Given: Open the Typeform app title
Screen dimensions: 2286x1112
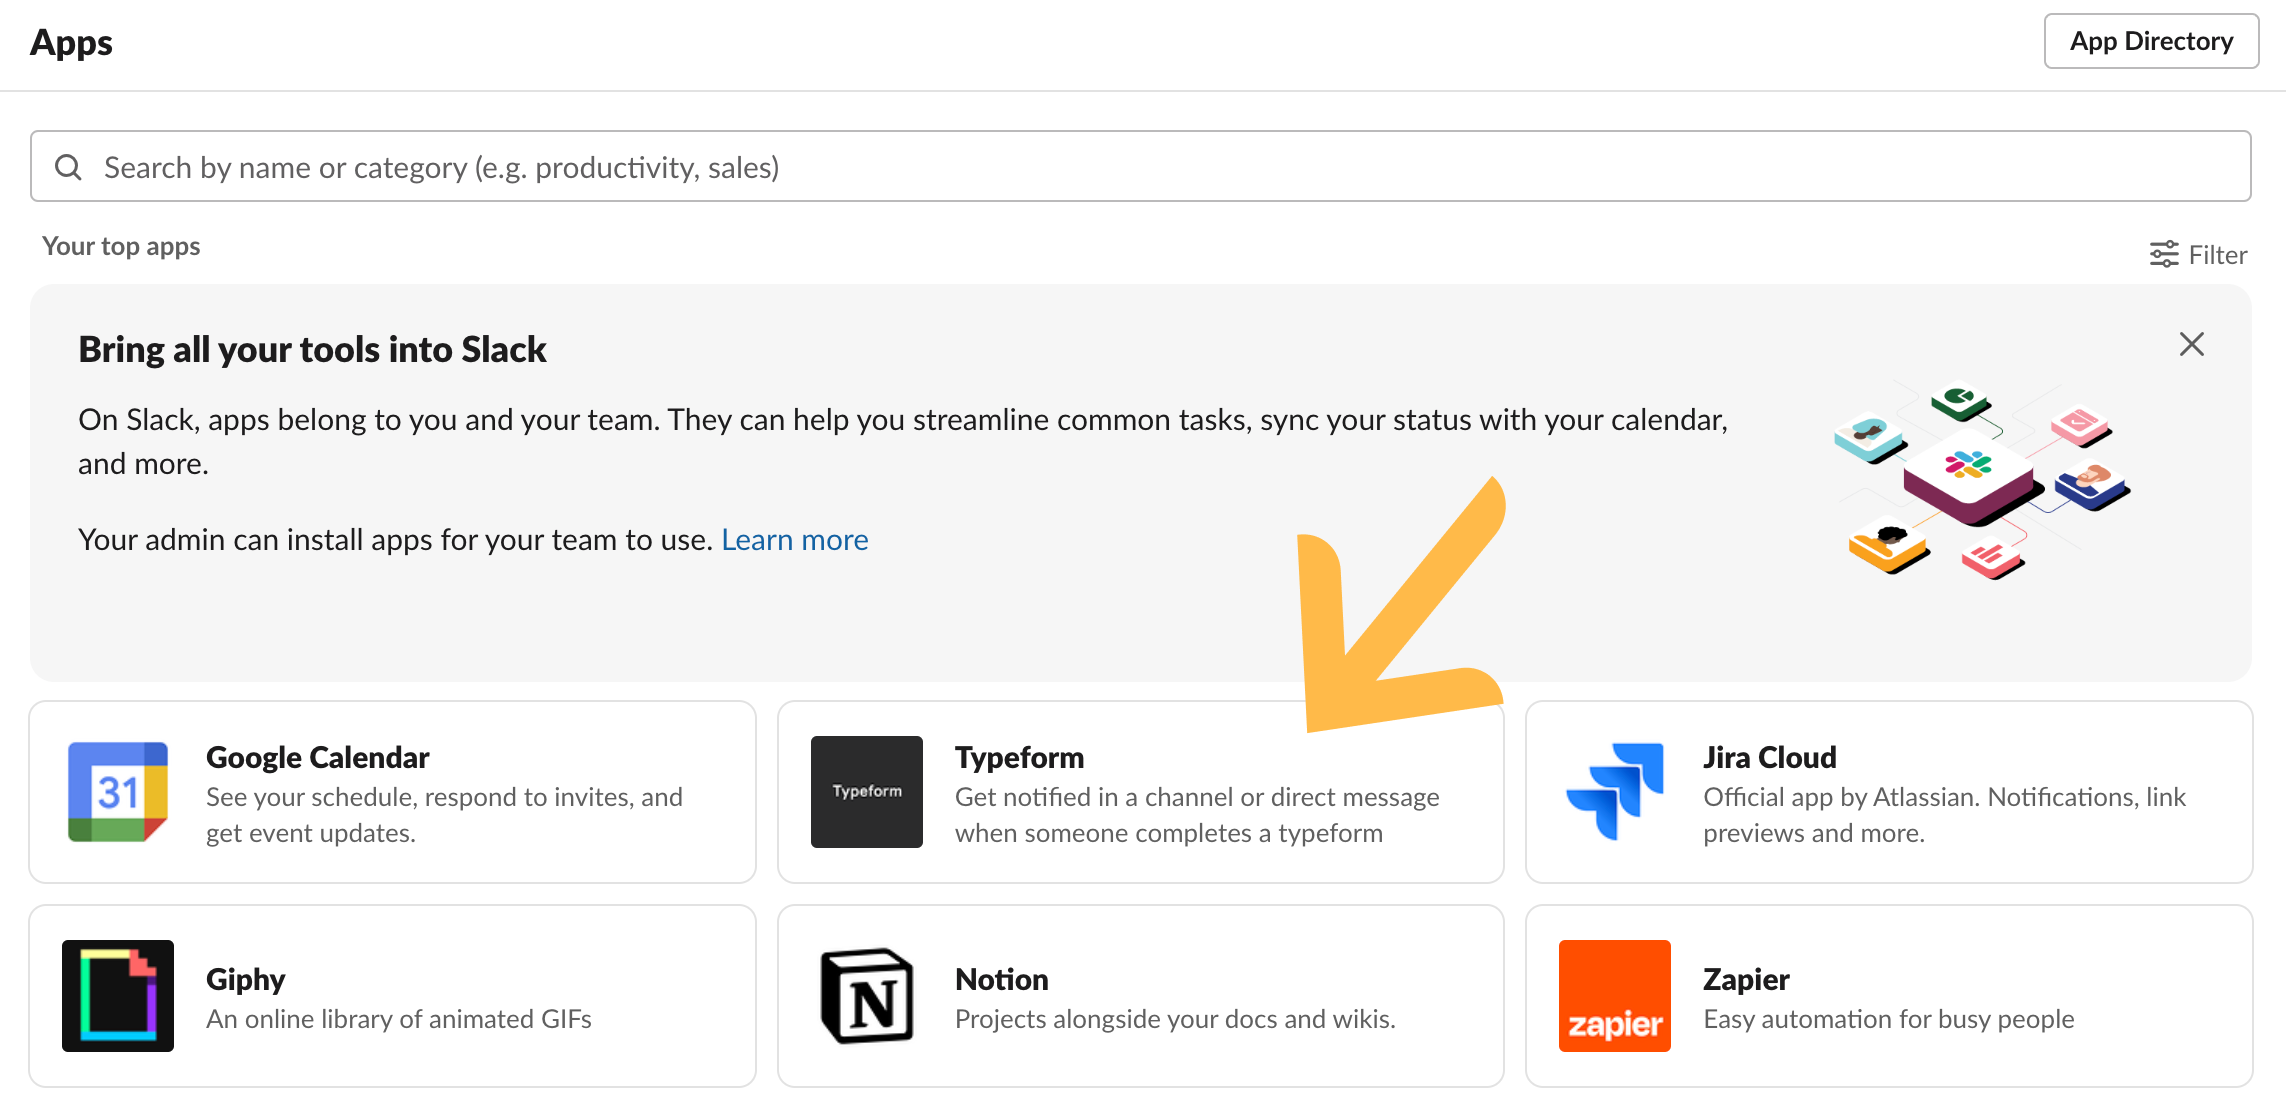Looking at the screenshot, I should [1019, 757].
